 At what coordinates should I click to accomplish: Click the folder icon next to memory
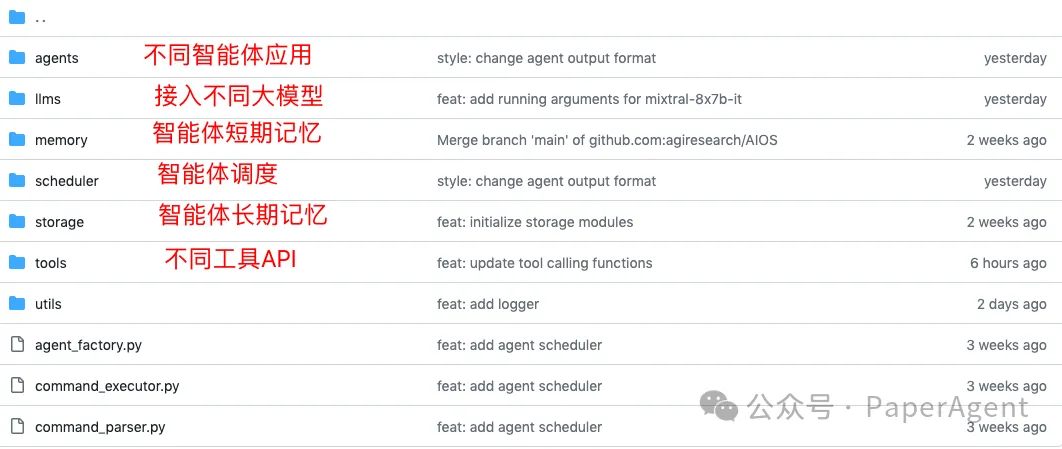[x=16, y=140]
